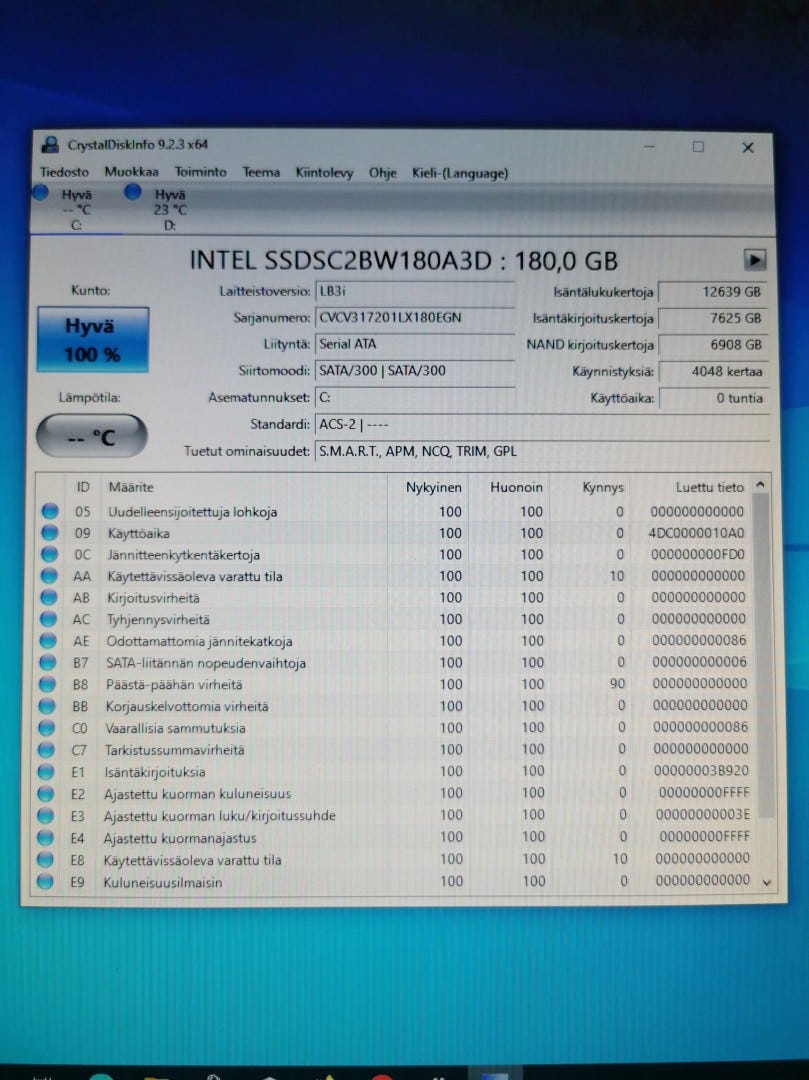This screenshot has width=809, height=1080.
Task: Click the serial number field
Action: (414, 319)
